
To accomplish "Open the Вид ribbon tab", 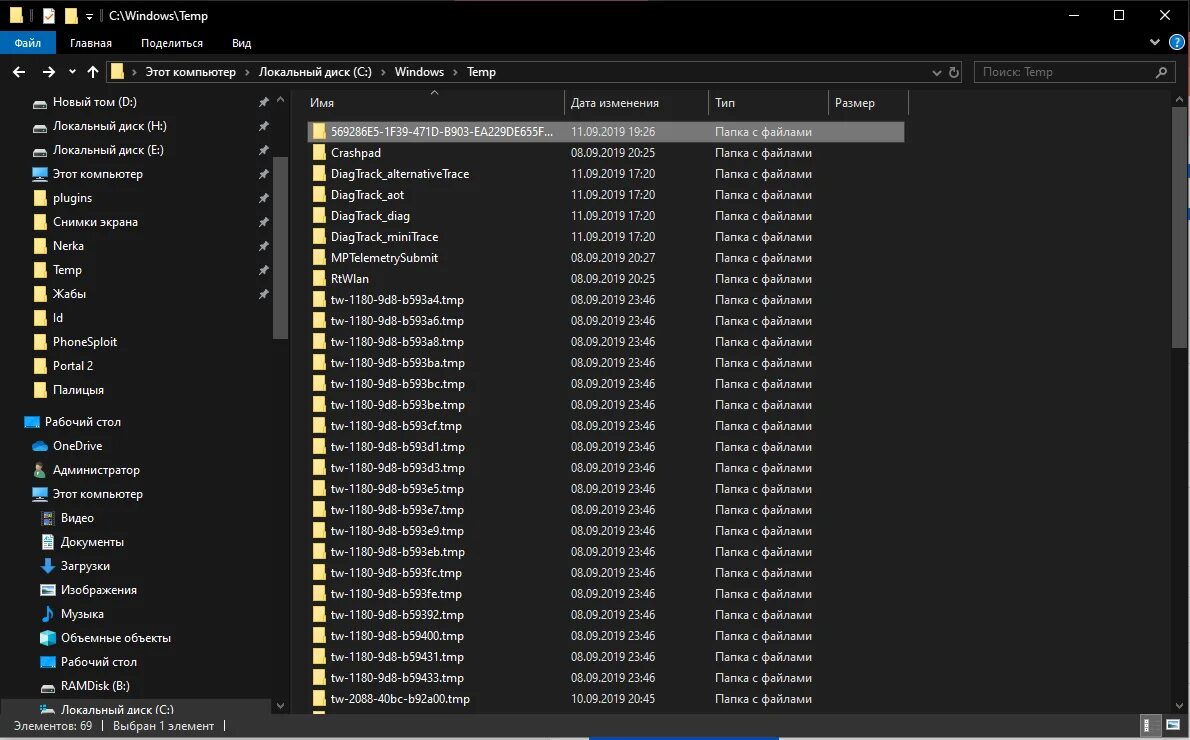I will pos(241,43).
